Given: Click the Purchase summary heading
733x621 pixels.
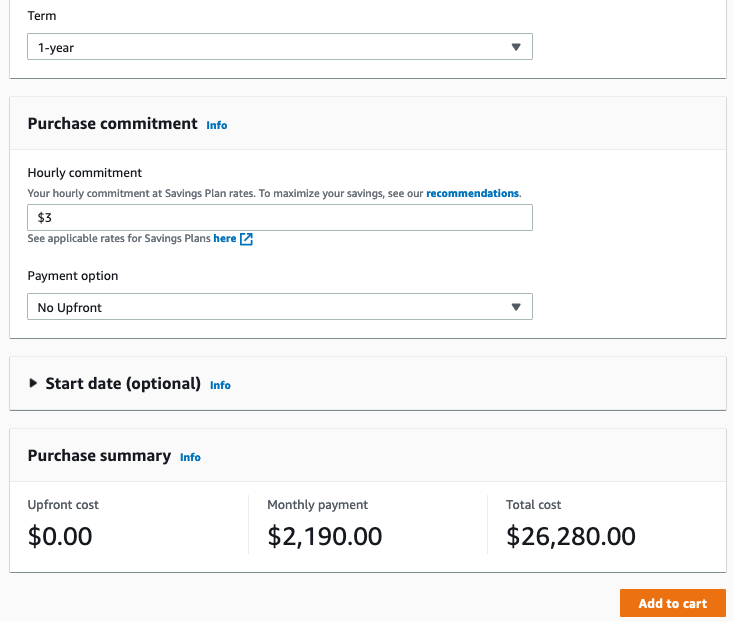Looking at the screenshot, I should (99, 456).
